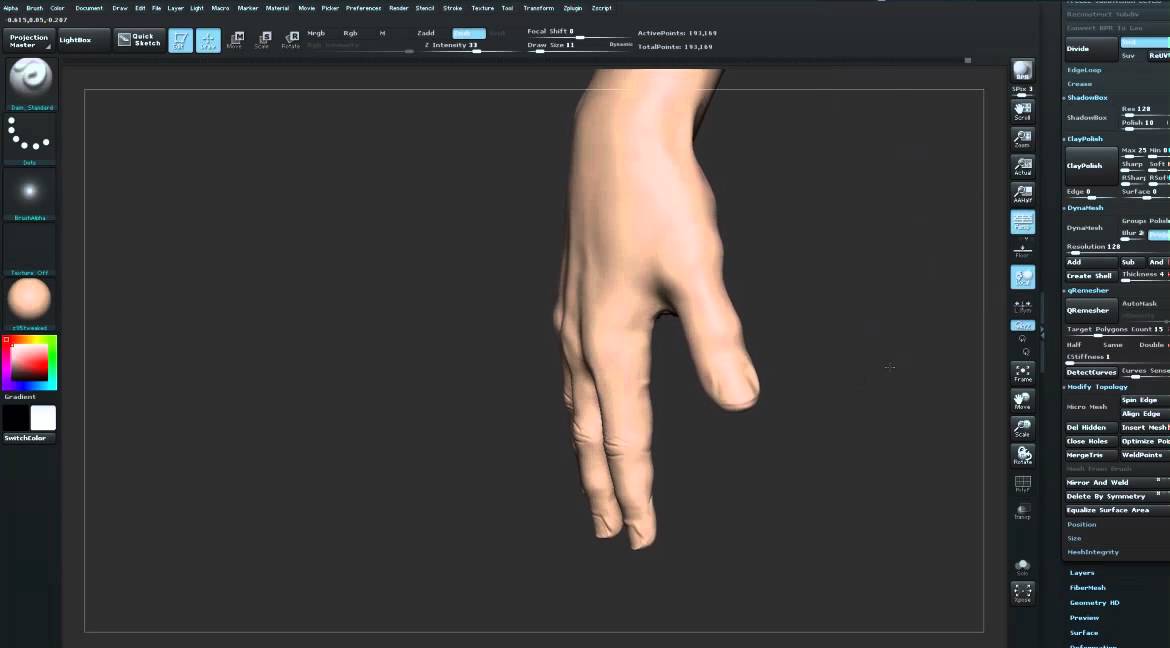This screenshot has height=648, width=1170.
Task: Open the Texture Off selector
Action: coord(30,249)
